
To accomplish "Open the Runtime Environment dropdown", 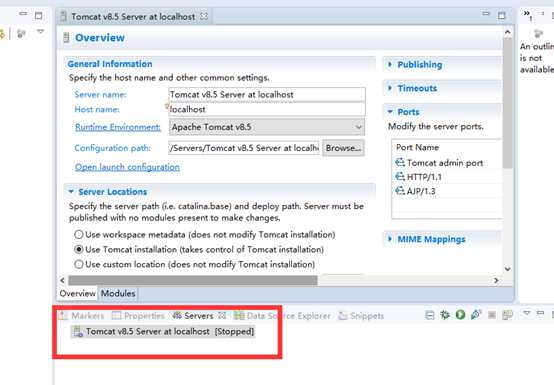I will (267, 127).
